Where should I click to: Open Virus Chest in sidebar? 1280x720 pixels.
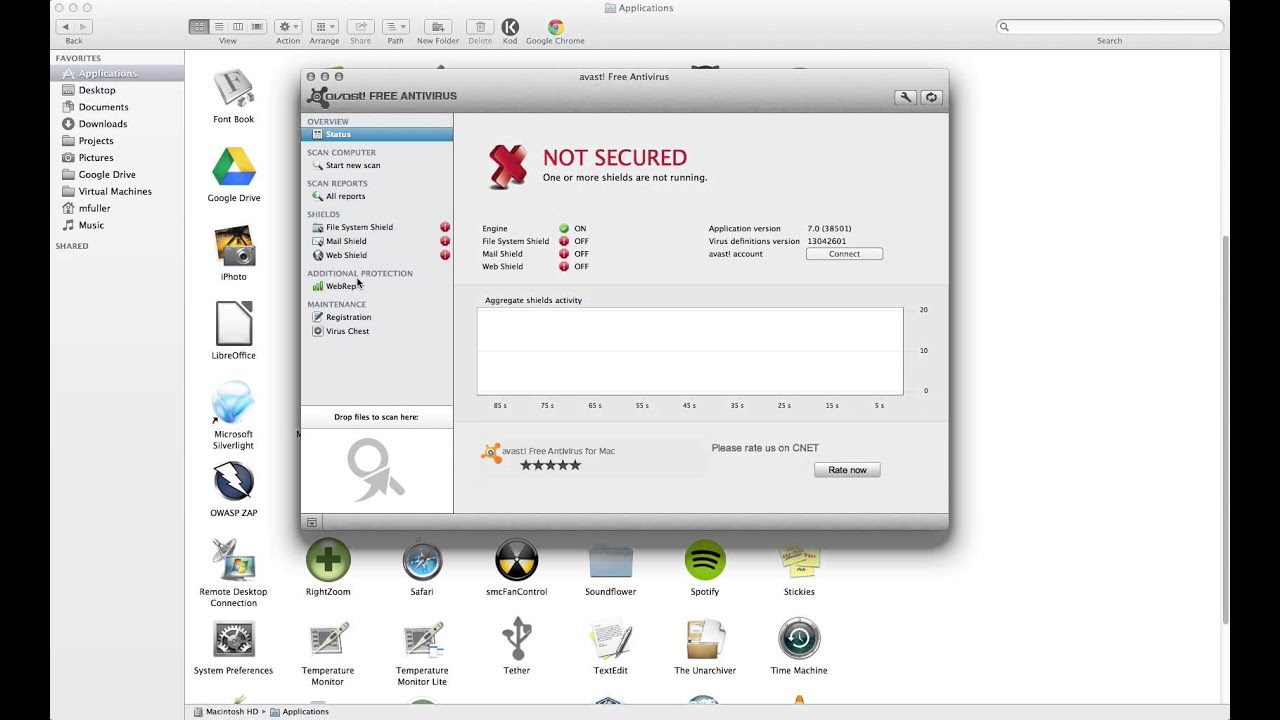347,331
